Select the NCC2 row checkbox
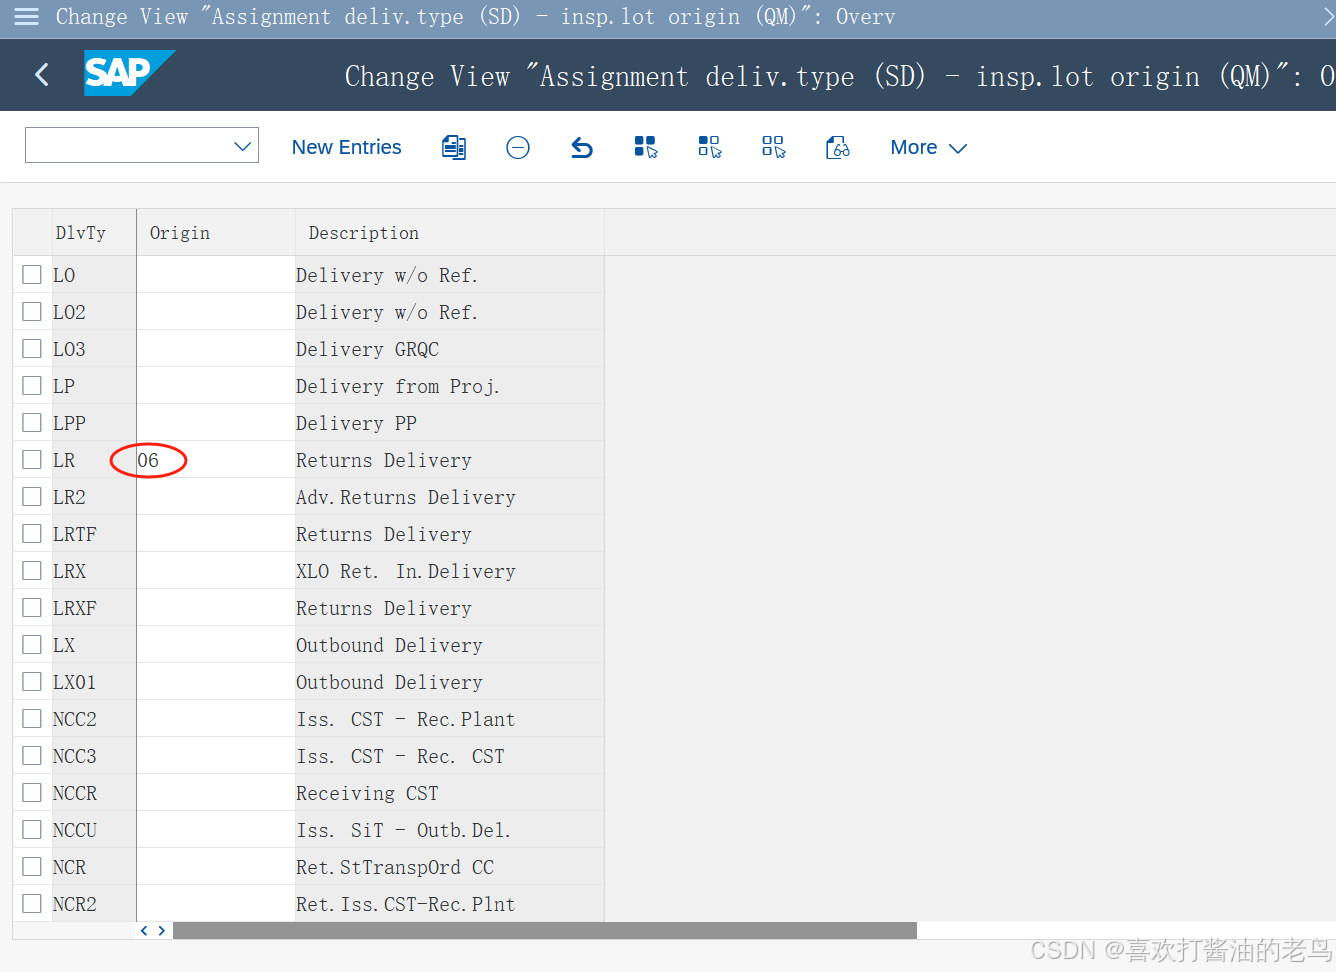 32,718
